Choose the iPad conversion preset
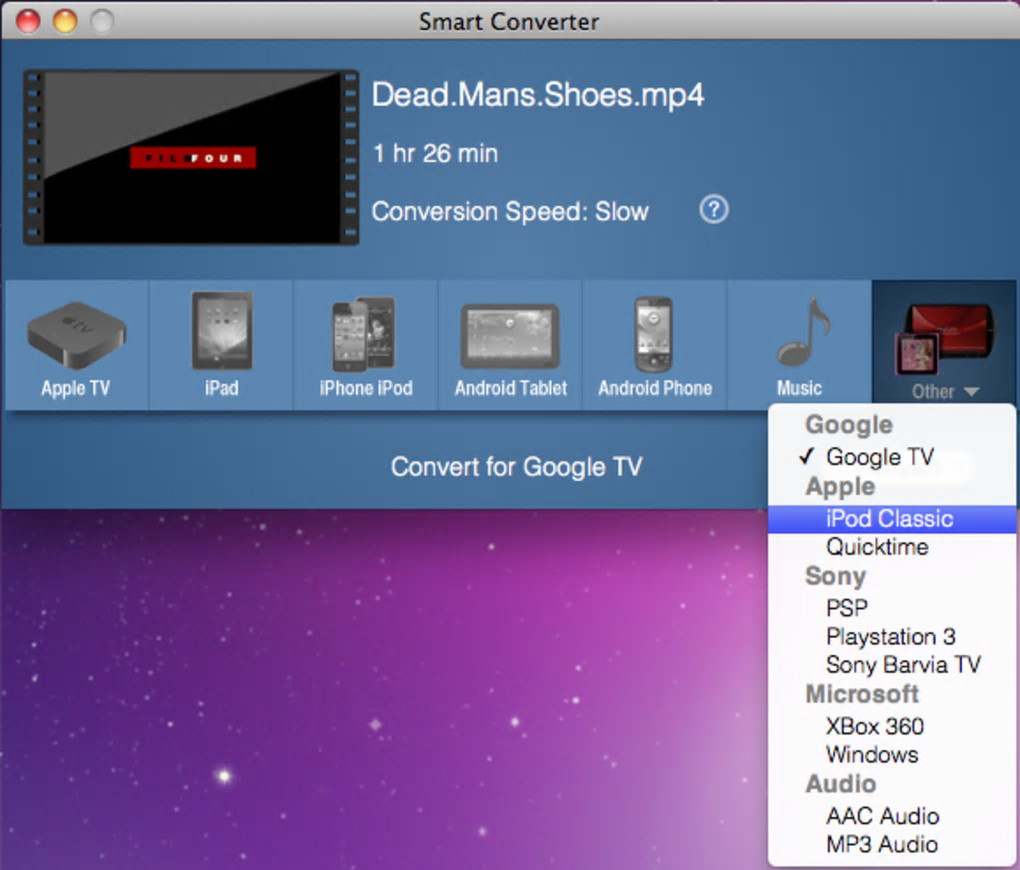 (x=221, y=346)
